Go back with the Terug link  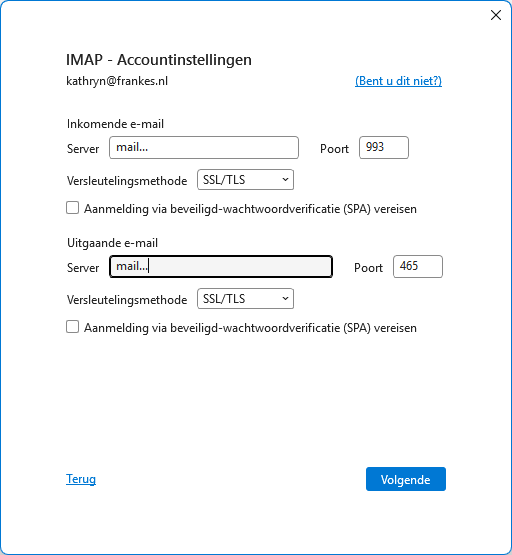tap(81, 479)
